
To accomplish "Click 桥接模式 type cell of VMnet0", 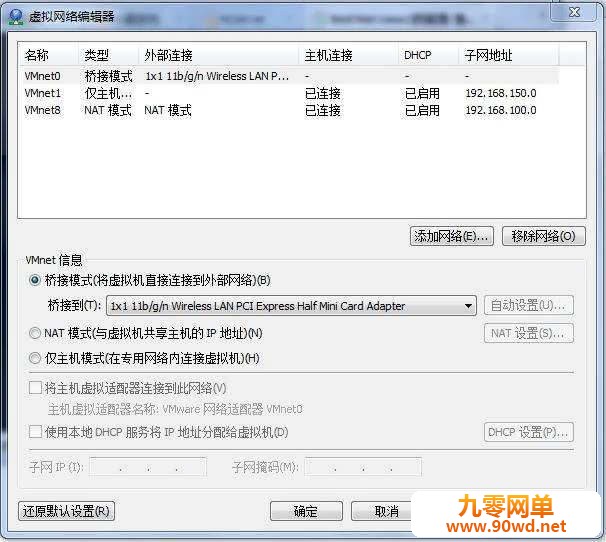I will click(109, 76).
